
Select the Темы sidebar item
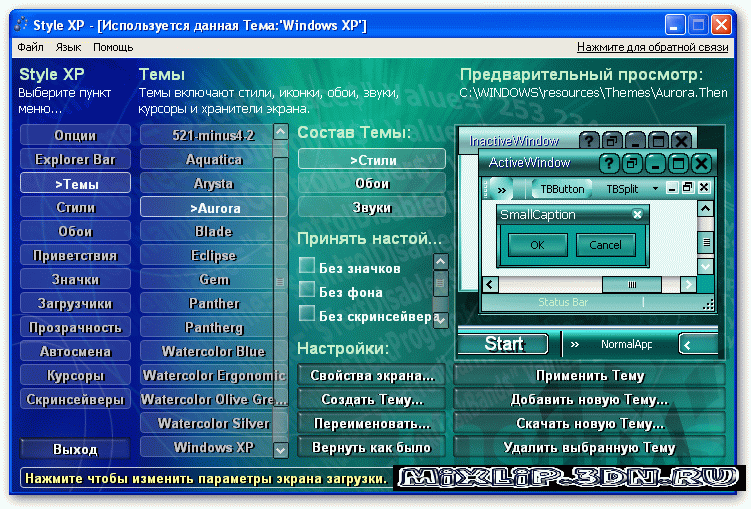tap(75, 183)
